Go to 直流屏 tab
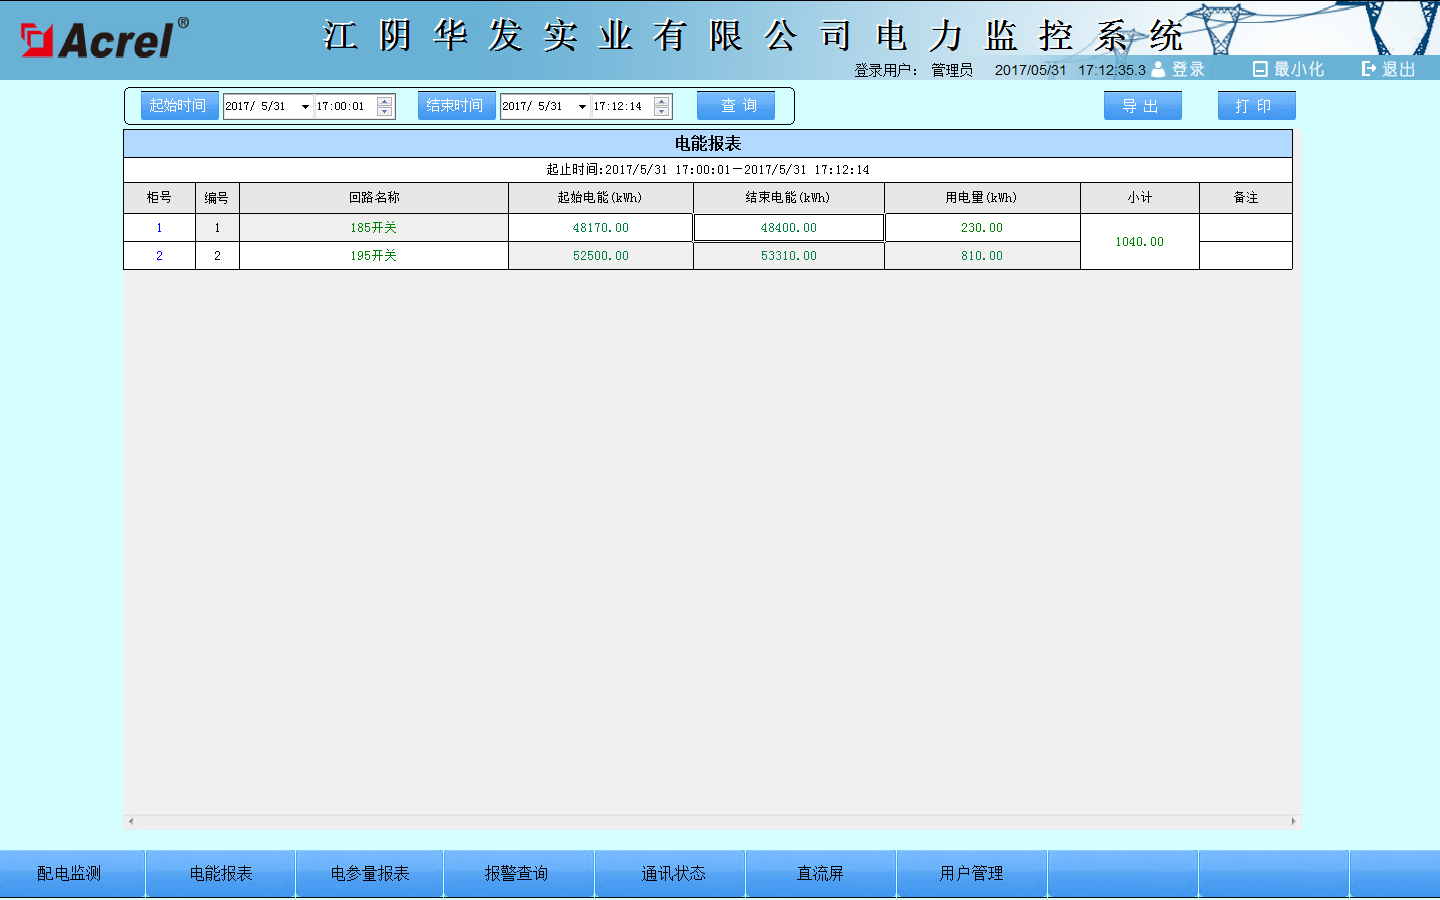The width and height of the screenshot is (1440, 900). (x=821, y=873)
